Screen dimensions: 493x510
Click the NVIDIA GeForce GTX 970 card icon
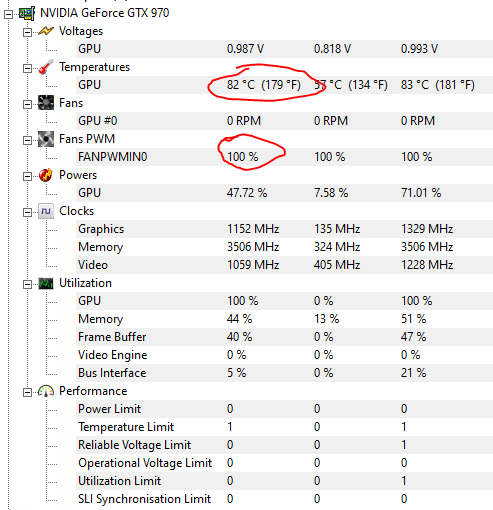[x=27, y=13]
